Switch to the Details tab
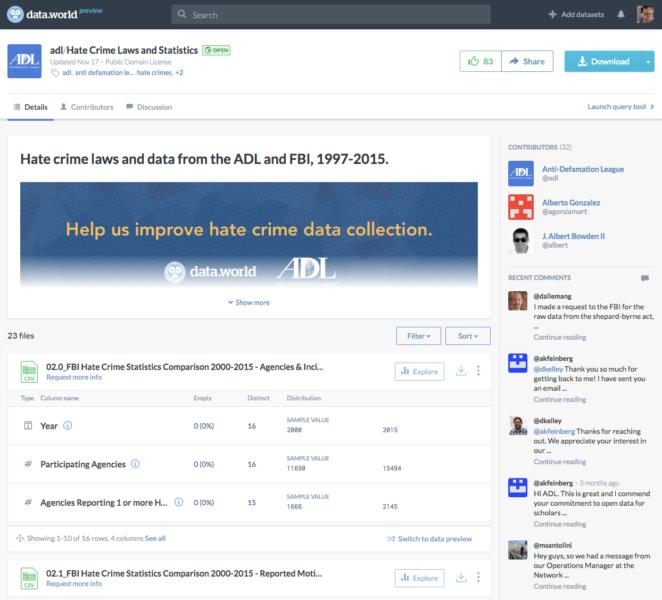Image resolution: width=662 pixels, height=600 pixels. click(x=30, y=107)
